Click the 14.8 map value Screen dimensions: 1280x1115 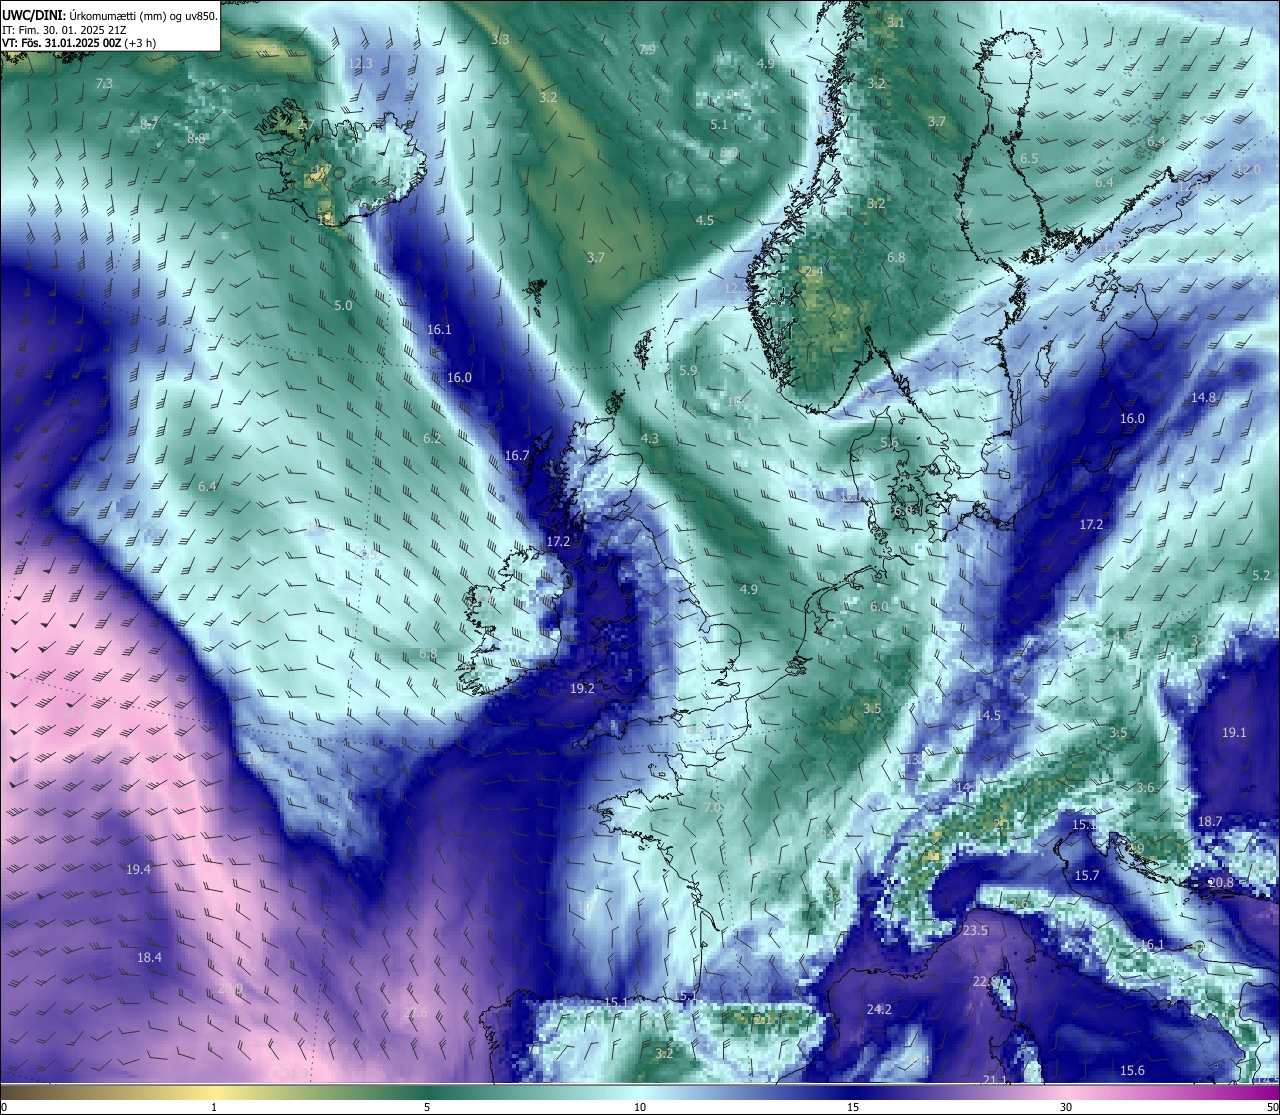(1203, 397)
